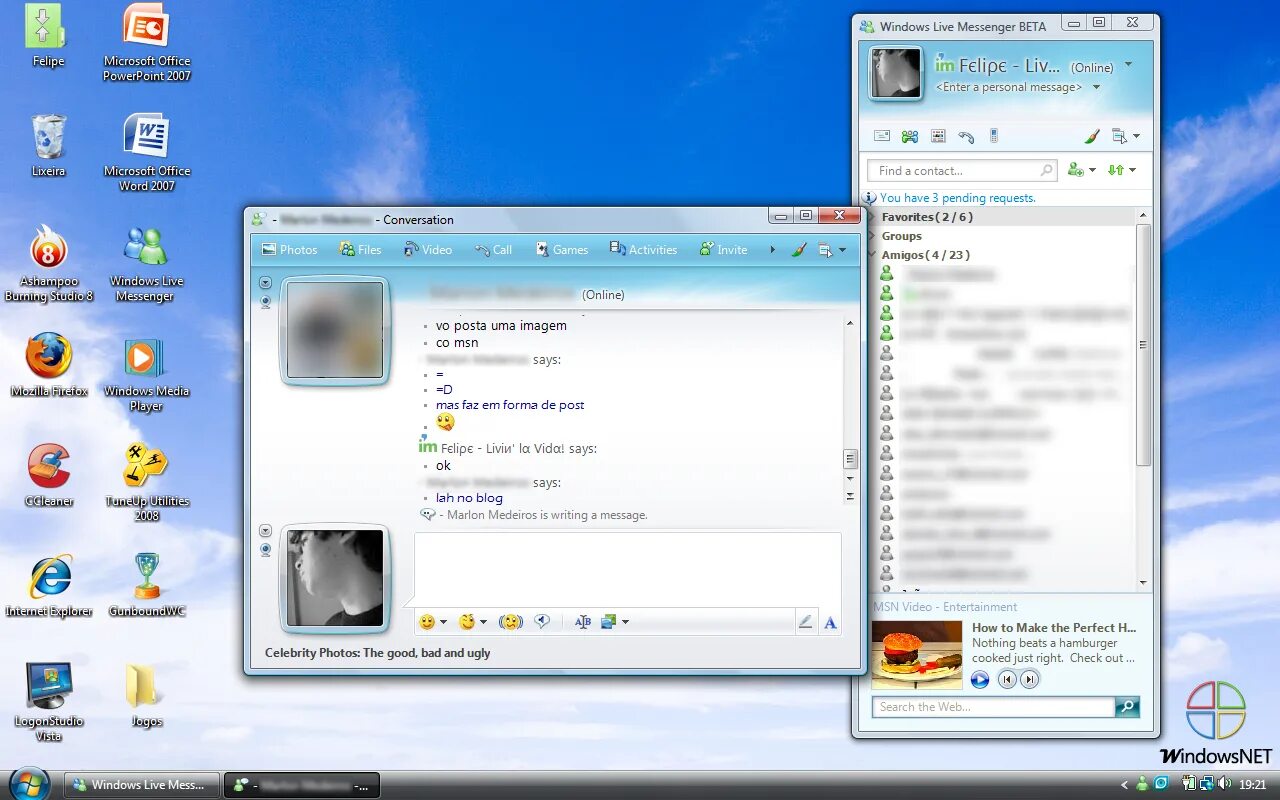Open 'You have 3 pending requests' link
The image size is (1280, 800).
[x=957, y=198]
